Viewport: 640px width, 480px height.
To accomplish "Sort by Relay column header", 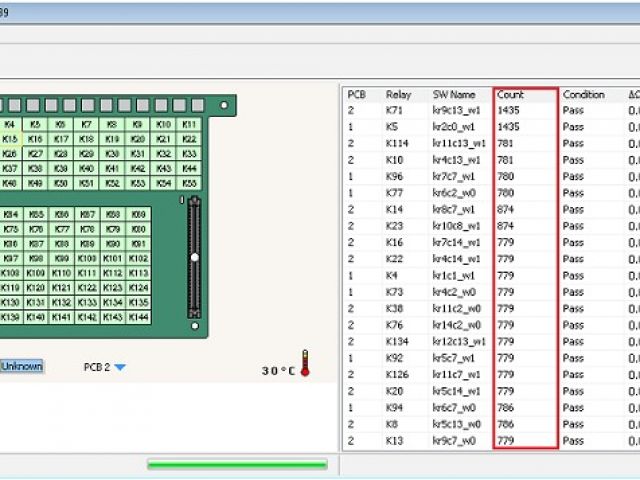I will point(398,95).
